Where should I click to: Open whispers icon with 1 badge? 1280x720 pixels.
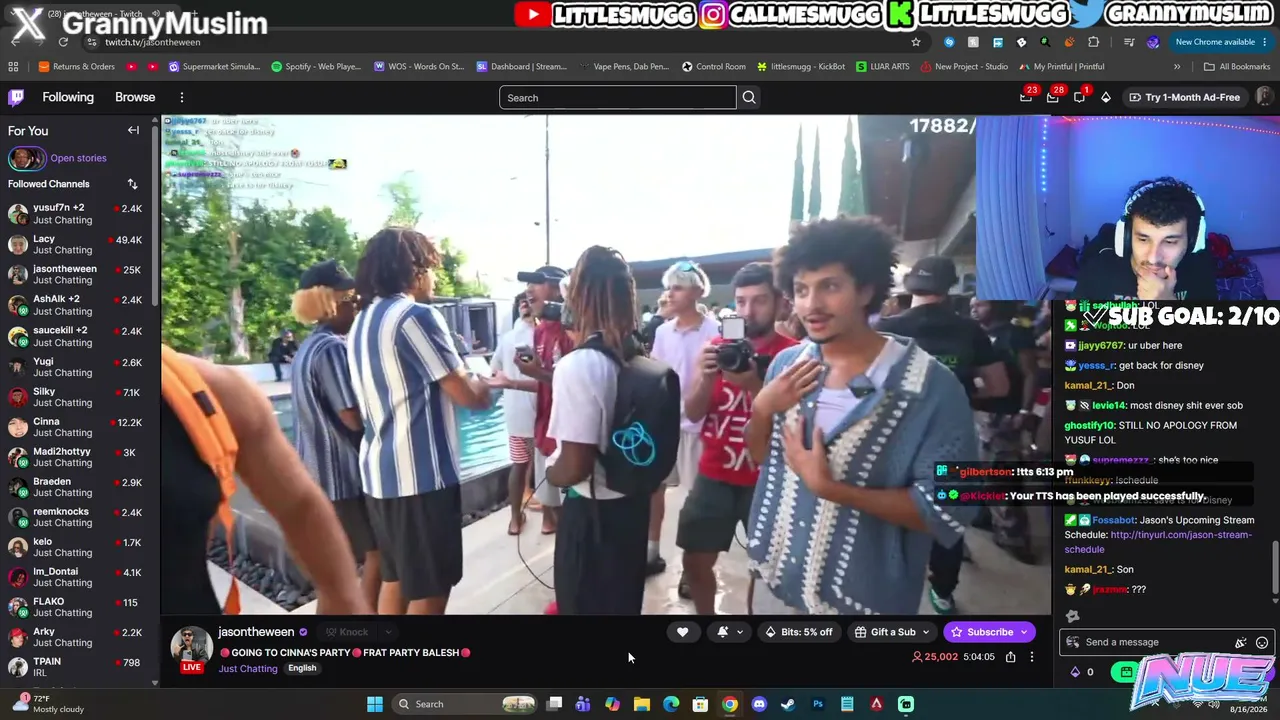pyautogui.click(x=1079, y=97)
